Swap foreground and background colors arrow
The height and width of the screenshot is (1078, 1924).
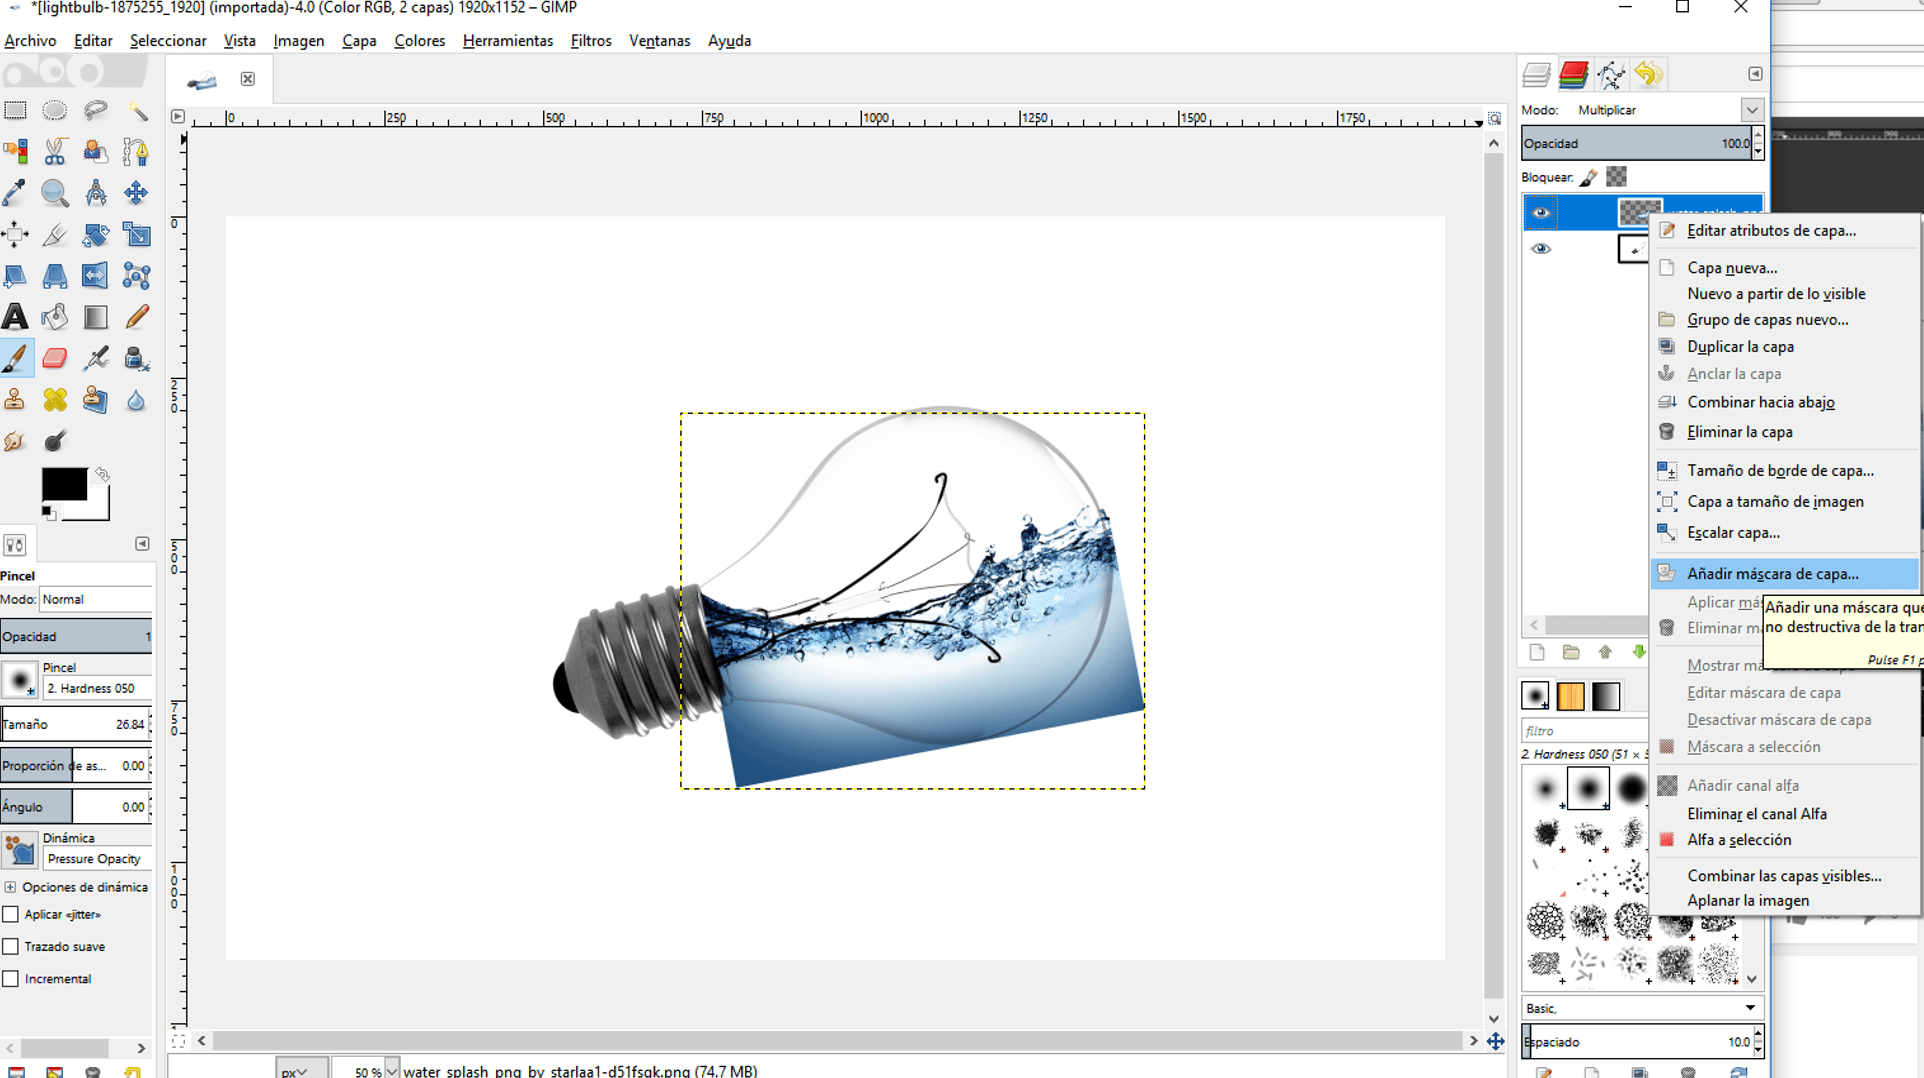tap(102, 475)
